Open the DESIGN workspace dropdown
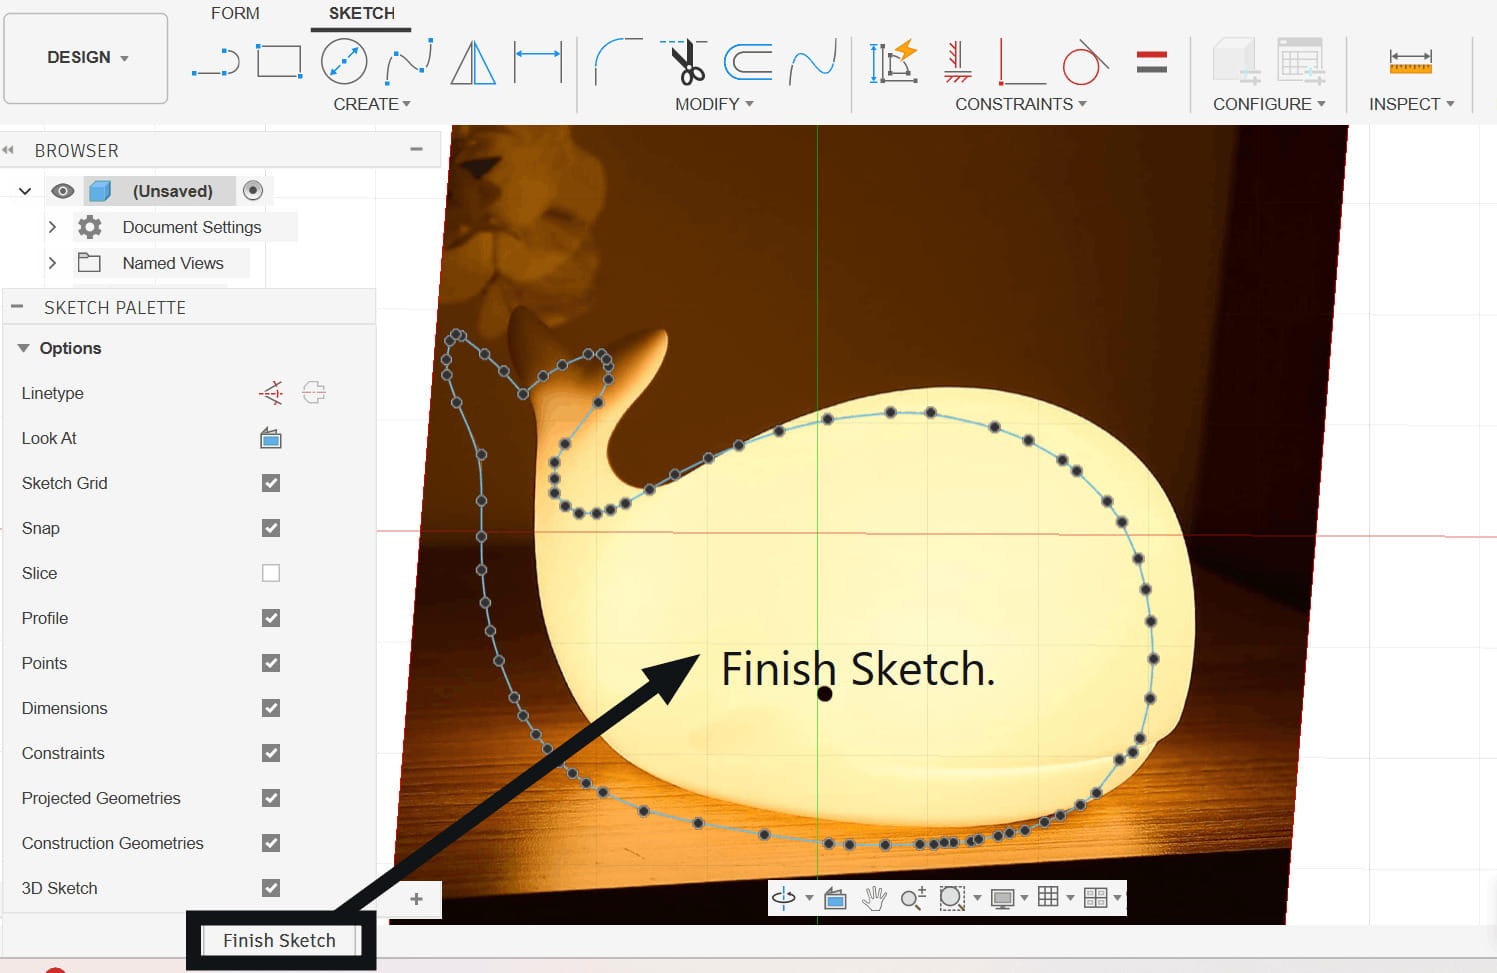 [x=86, y=58]
